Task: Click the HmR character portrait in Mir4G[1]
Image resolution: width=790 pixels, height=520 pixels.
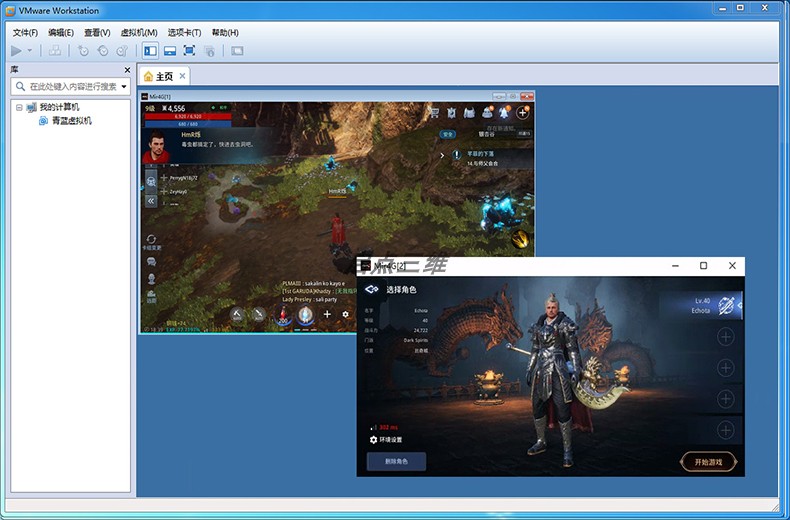Action: (x=156, y=147)
